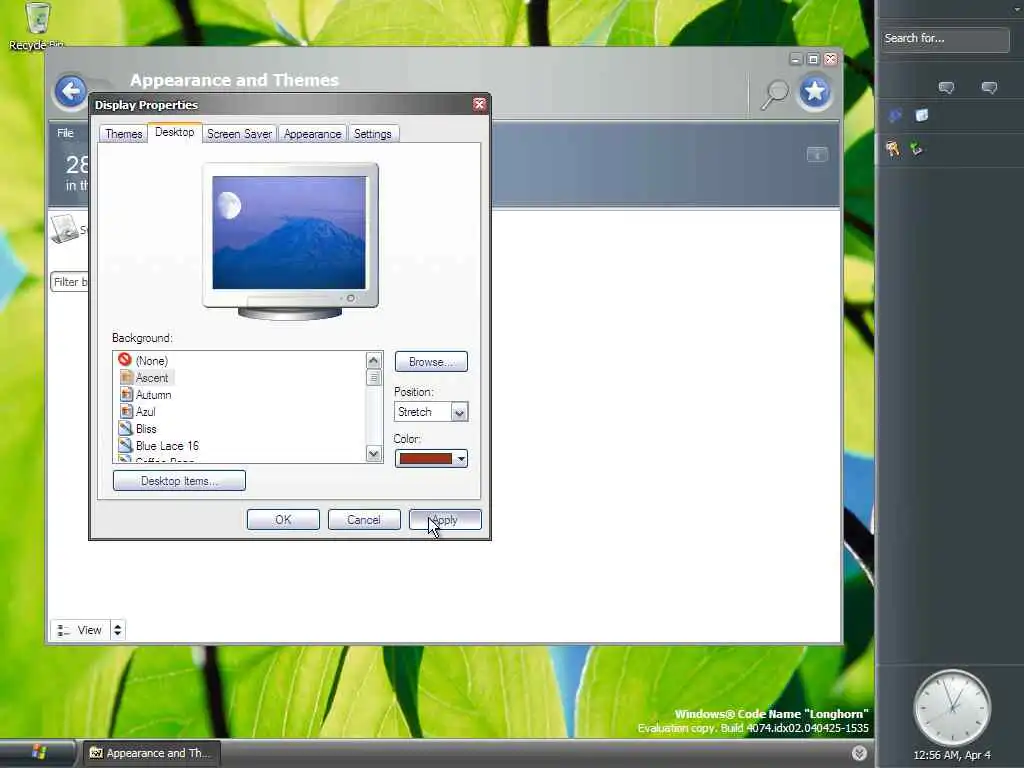The height and width of the screenshot is (768, 1024).
Task: Confirm with the OK button
Action: point(283,520)
